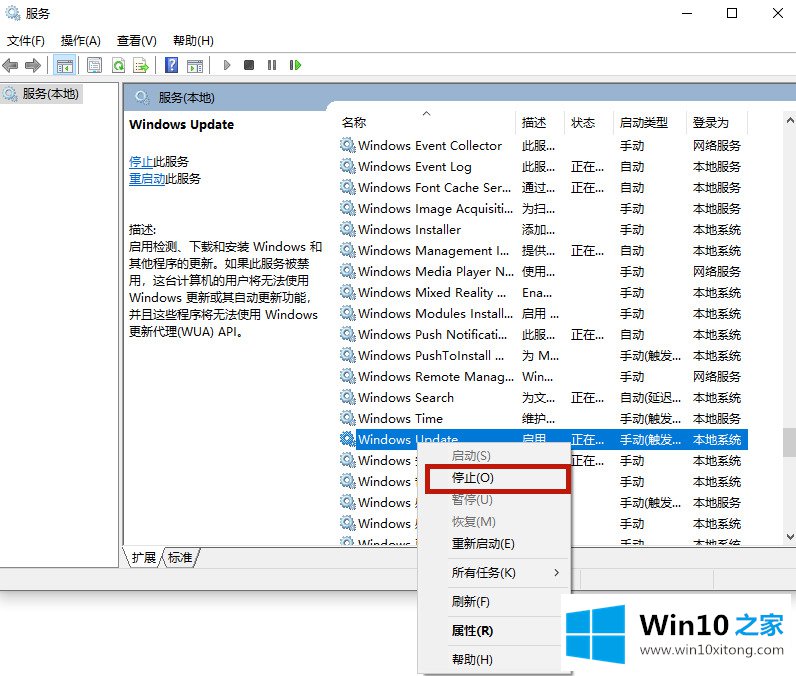
Task: Open the 查看(V) menu
Action: pyautogui.click(x=137, y=41)
